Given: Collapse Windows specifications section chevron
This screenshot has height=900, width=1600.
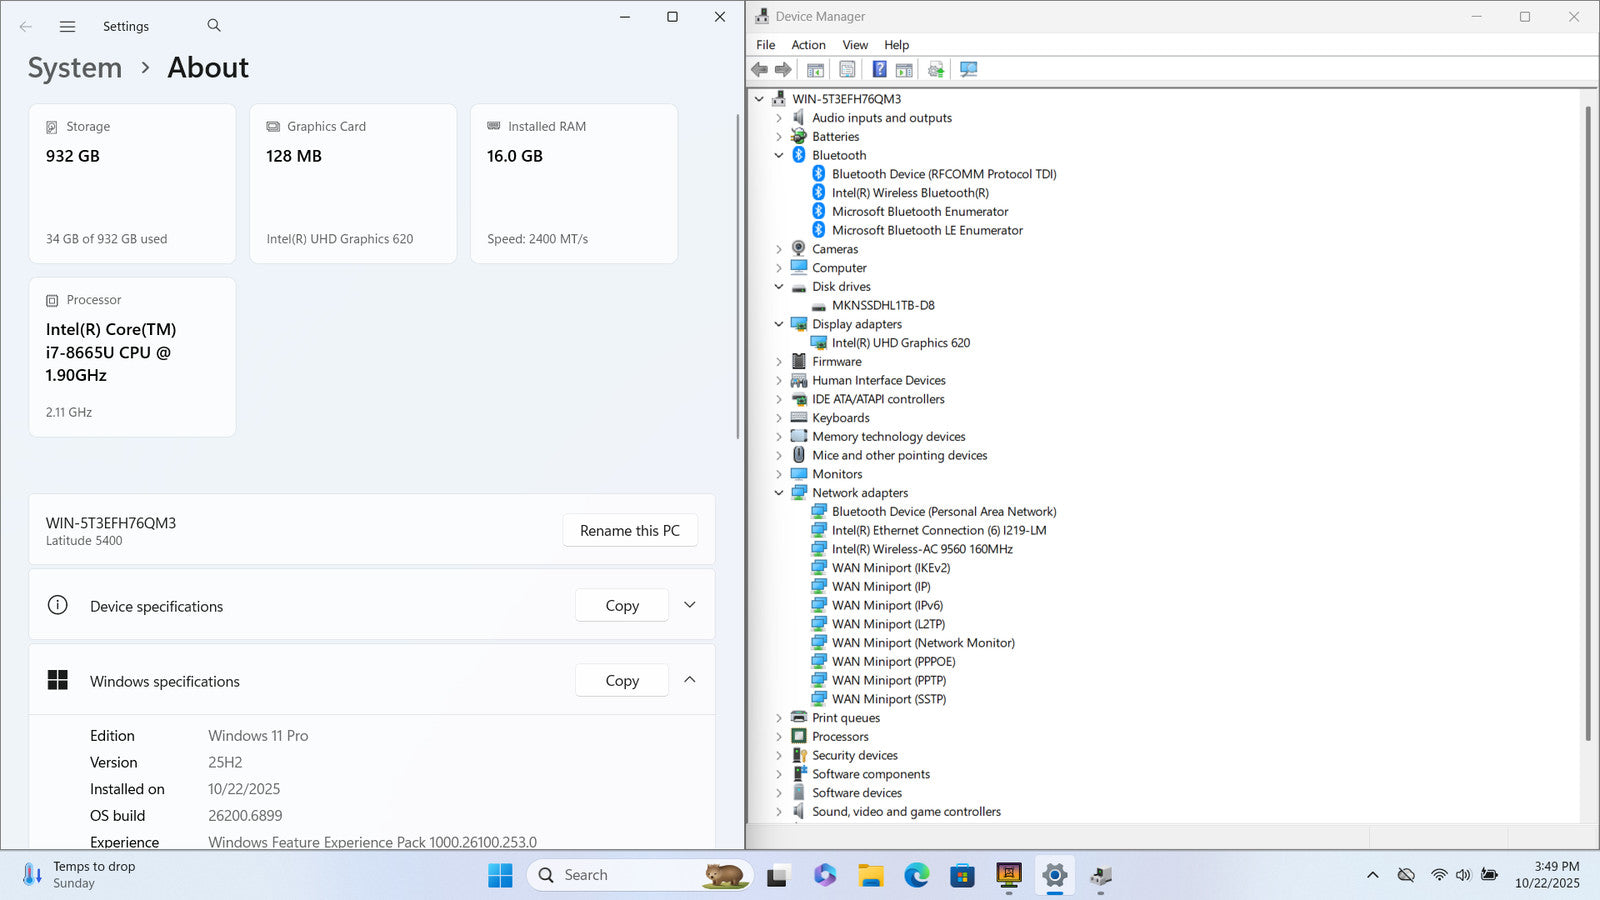Looking at the screenshot, I should pos(689,680).
